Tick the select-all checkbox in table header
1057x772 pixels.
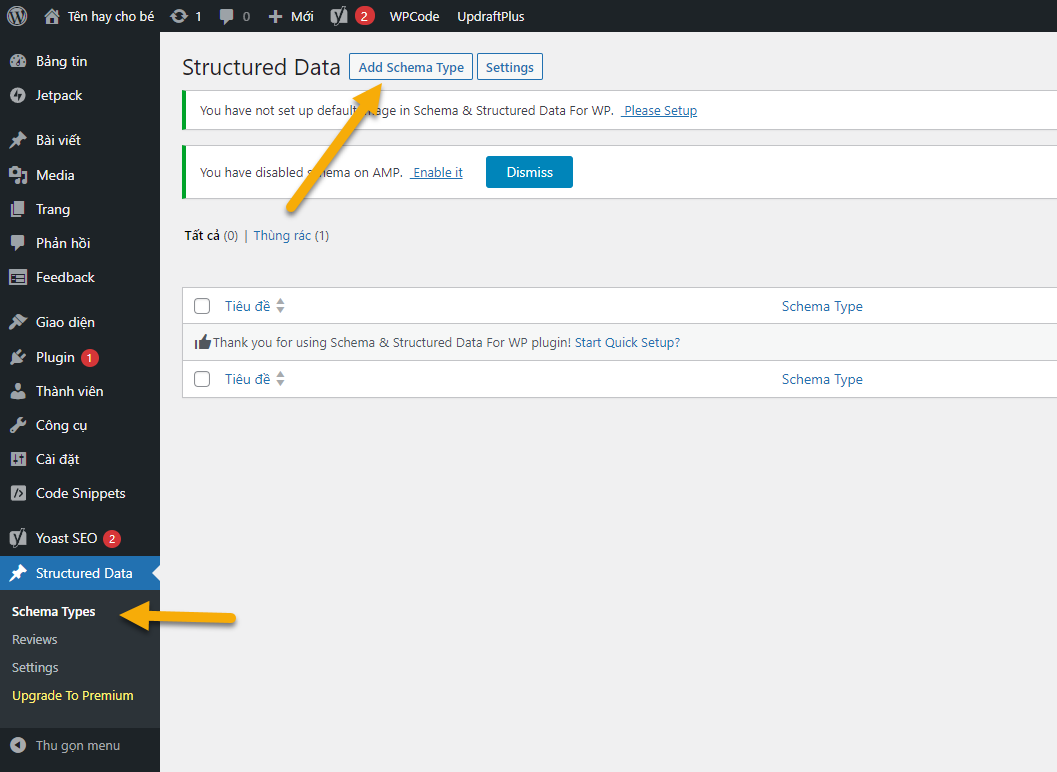click(x=202, y=306)
